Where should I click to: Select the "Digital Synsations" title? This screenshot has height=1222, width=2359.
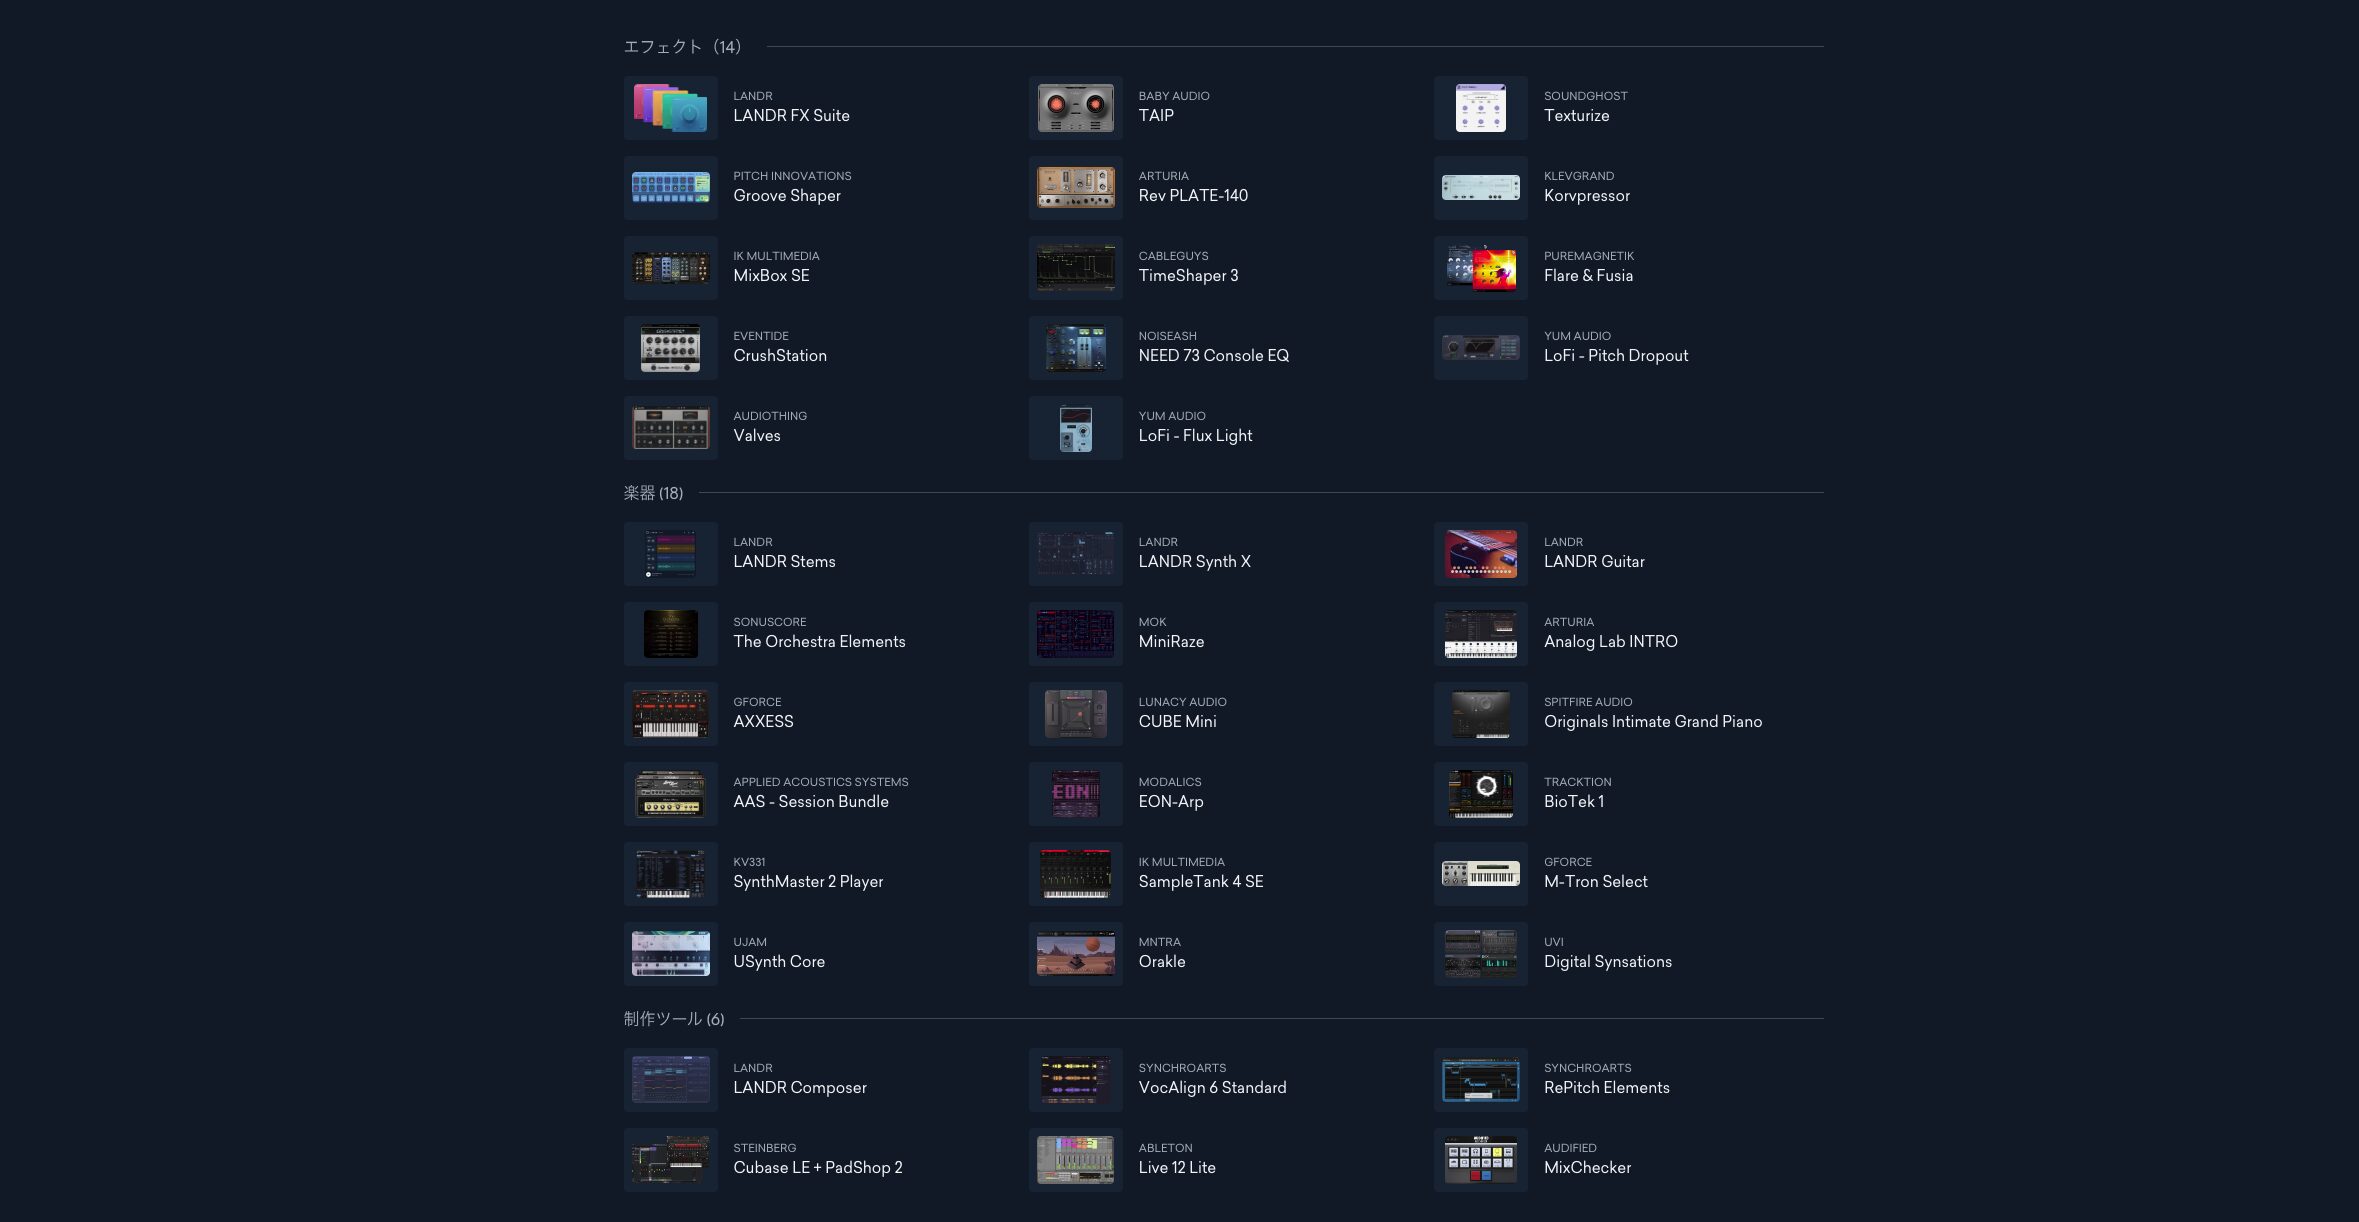pos(1607,962)
